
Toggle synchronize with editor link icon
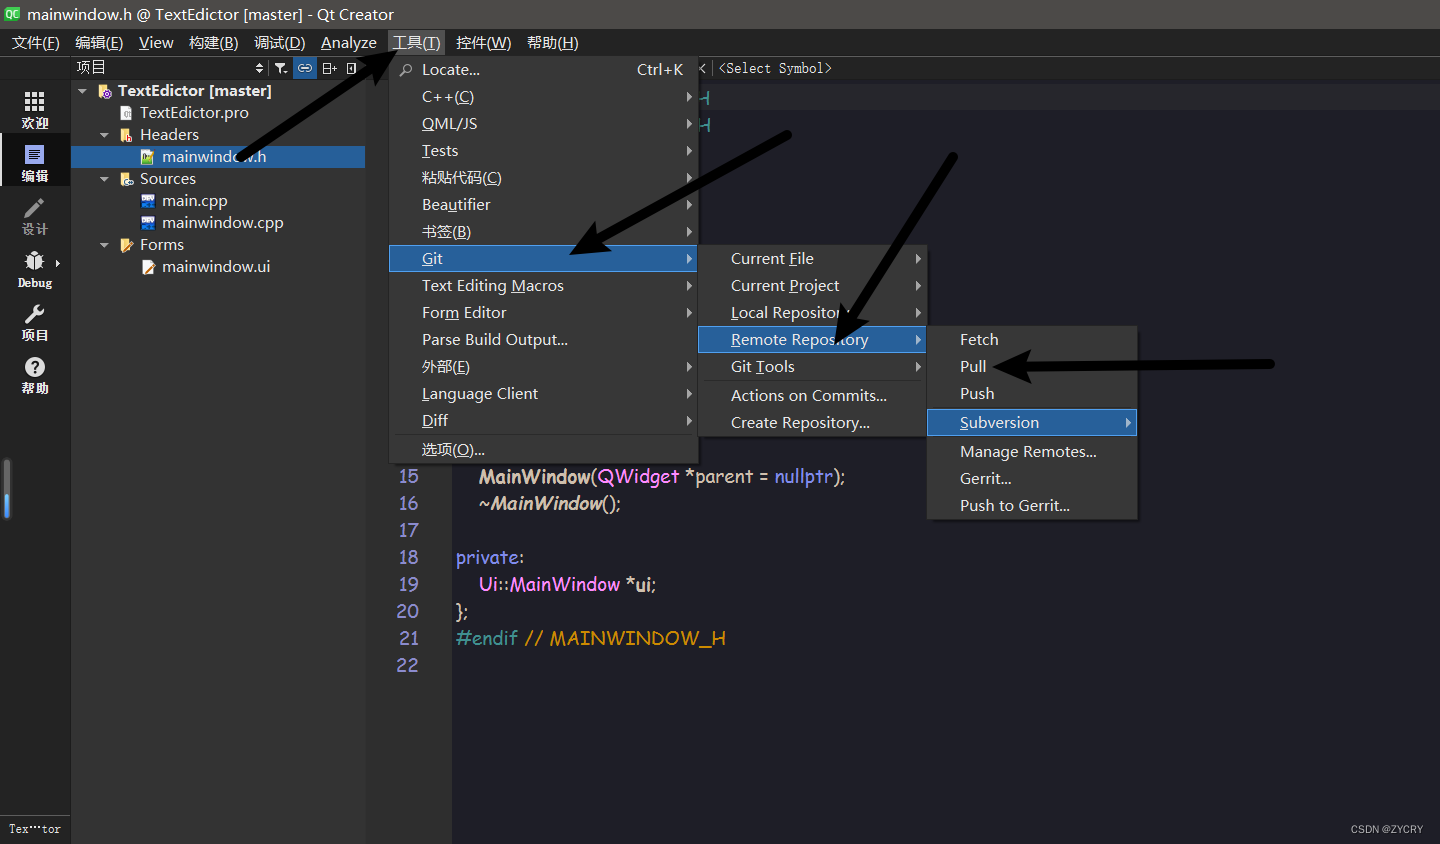(x=305, y=68)
